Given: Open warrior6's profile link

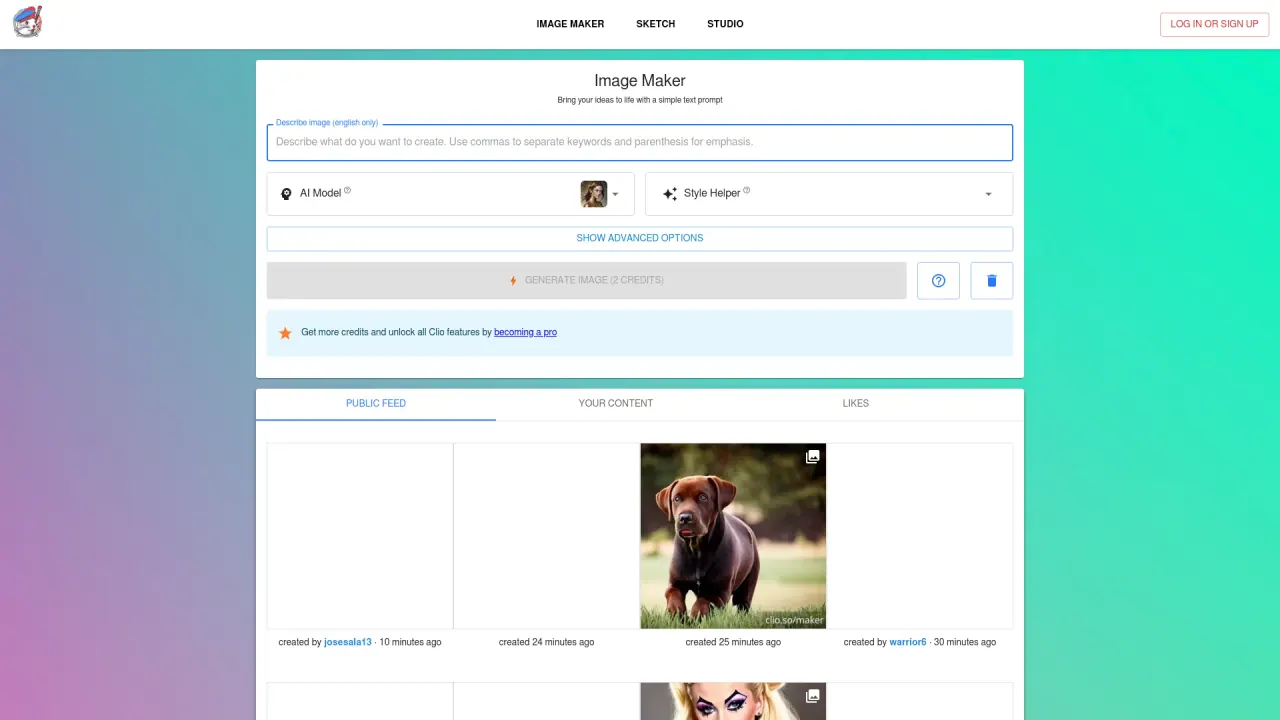Looking at the screenshot, I should click(908, 642).
